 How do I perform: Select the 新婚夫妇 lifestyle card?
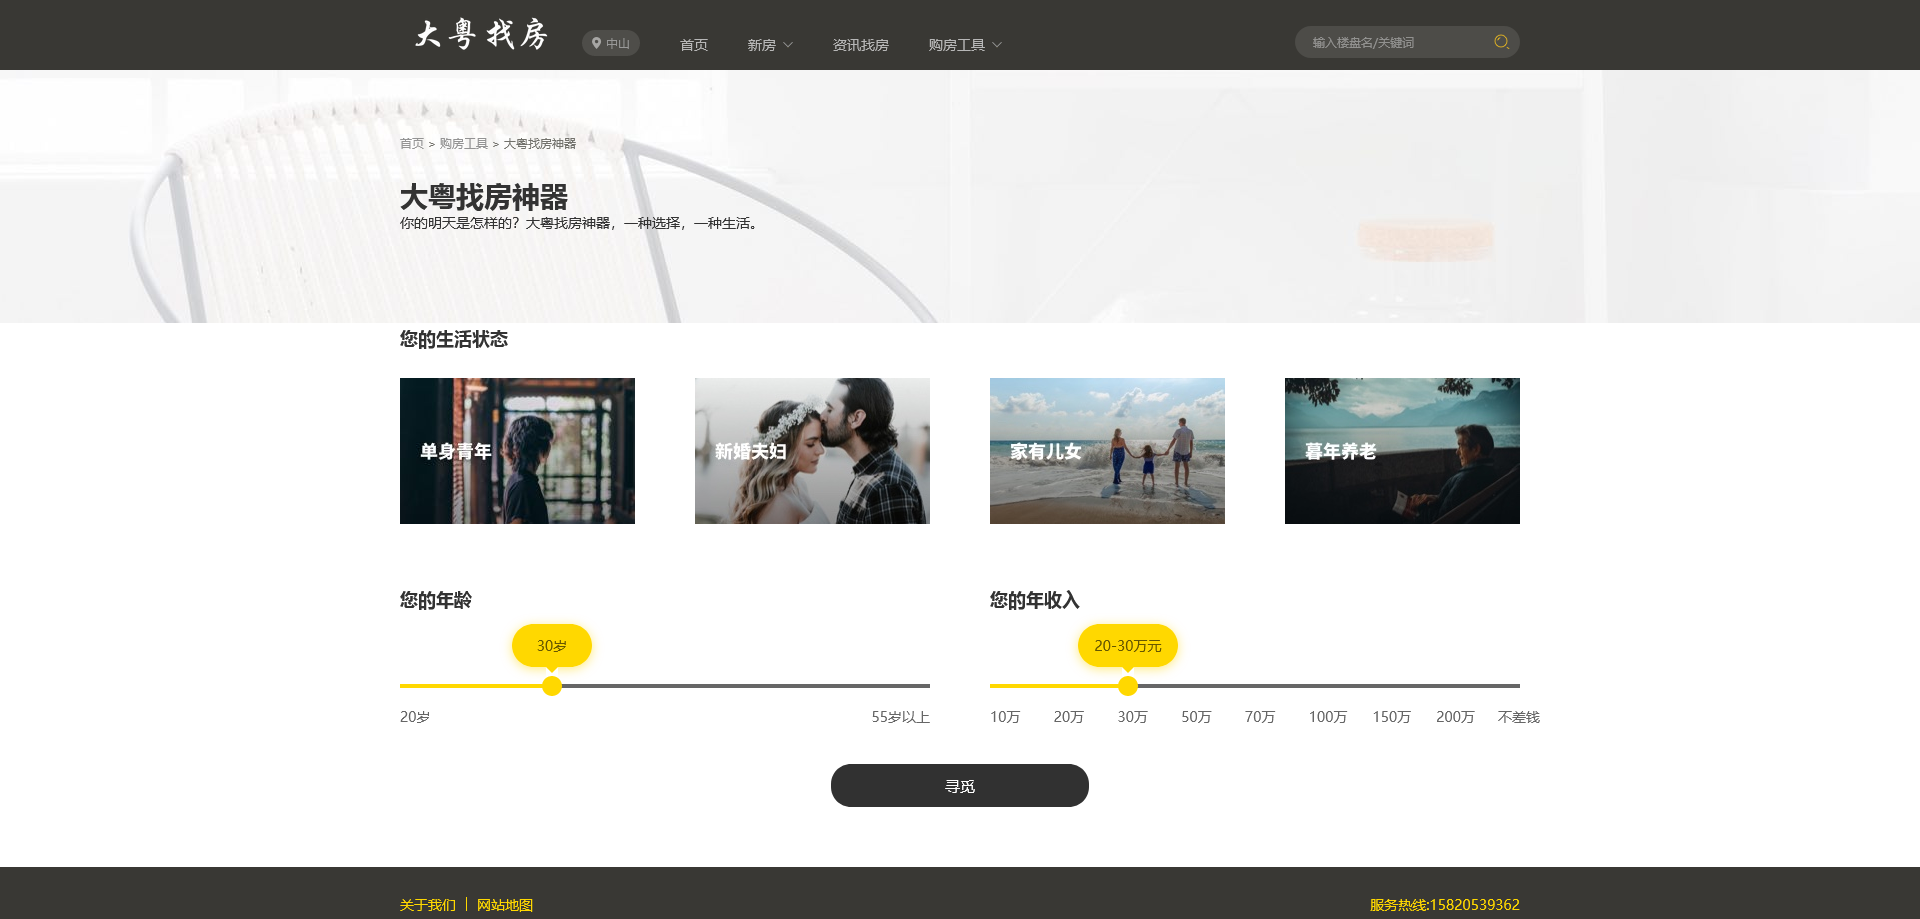tap(811, 450)
